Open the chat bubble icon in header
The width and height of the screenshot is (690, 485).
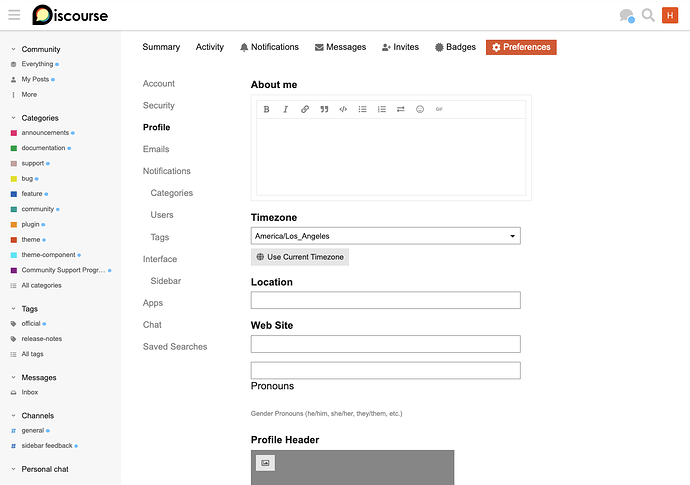627,16
